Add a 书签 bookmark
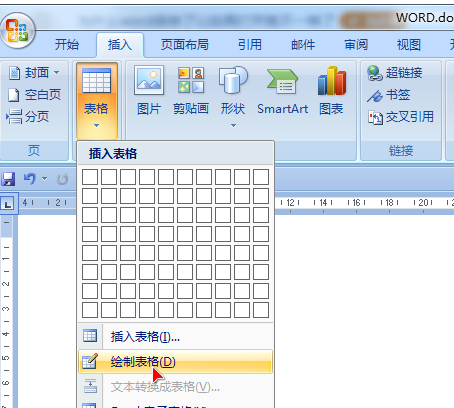454x408 pixels. coord(389,95)
